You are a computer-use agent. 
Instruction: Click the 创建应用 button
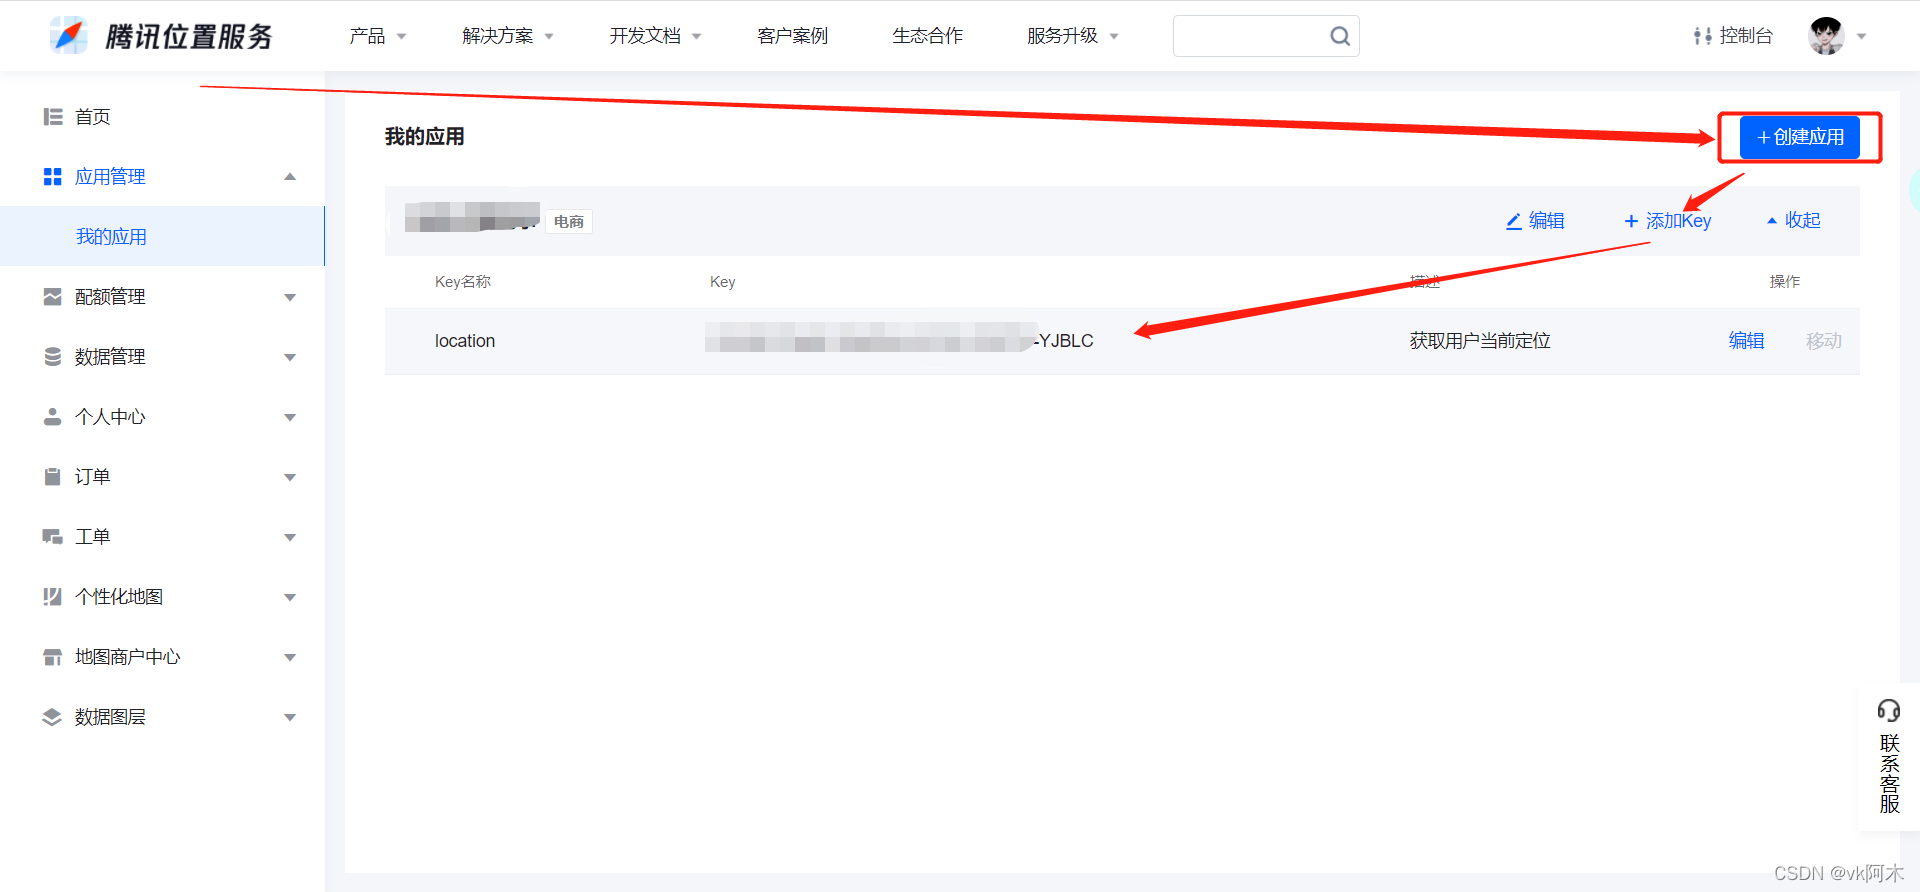tap(1800, 137)
